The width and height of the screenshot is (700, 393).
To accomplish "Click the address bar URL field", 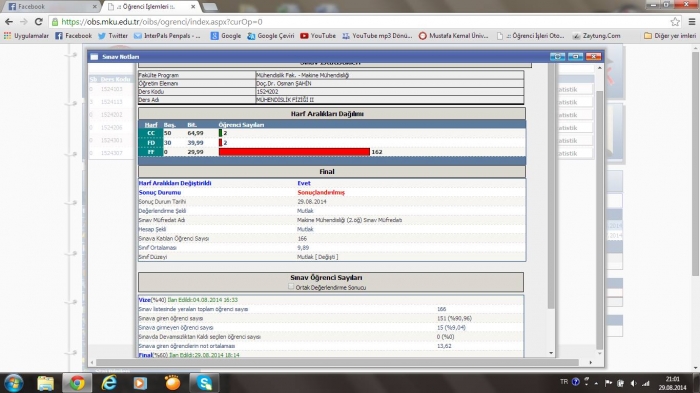I will 357,21.
